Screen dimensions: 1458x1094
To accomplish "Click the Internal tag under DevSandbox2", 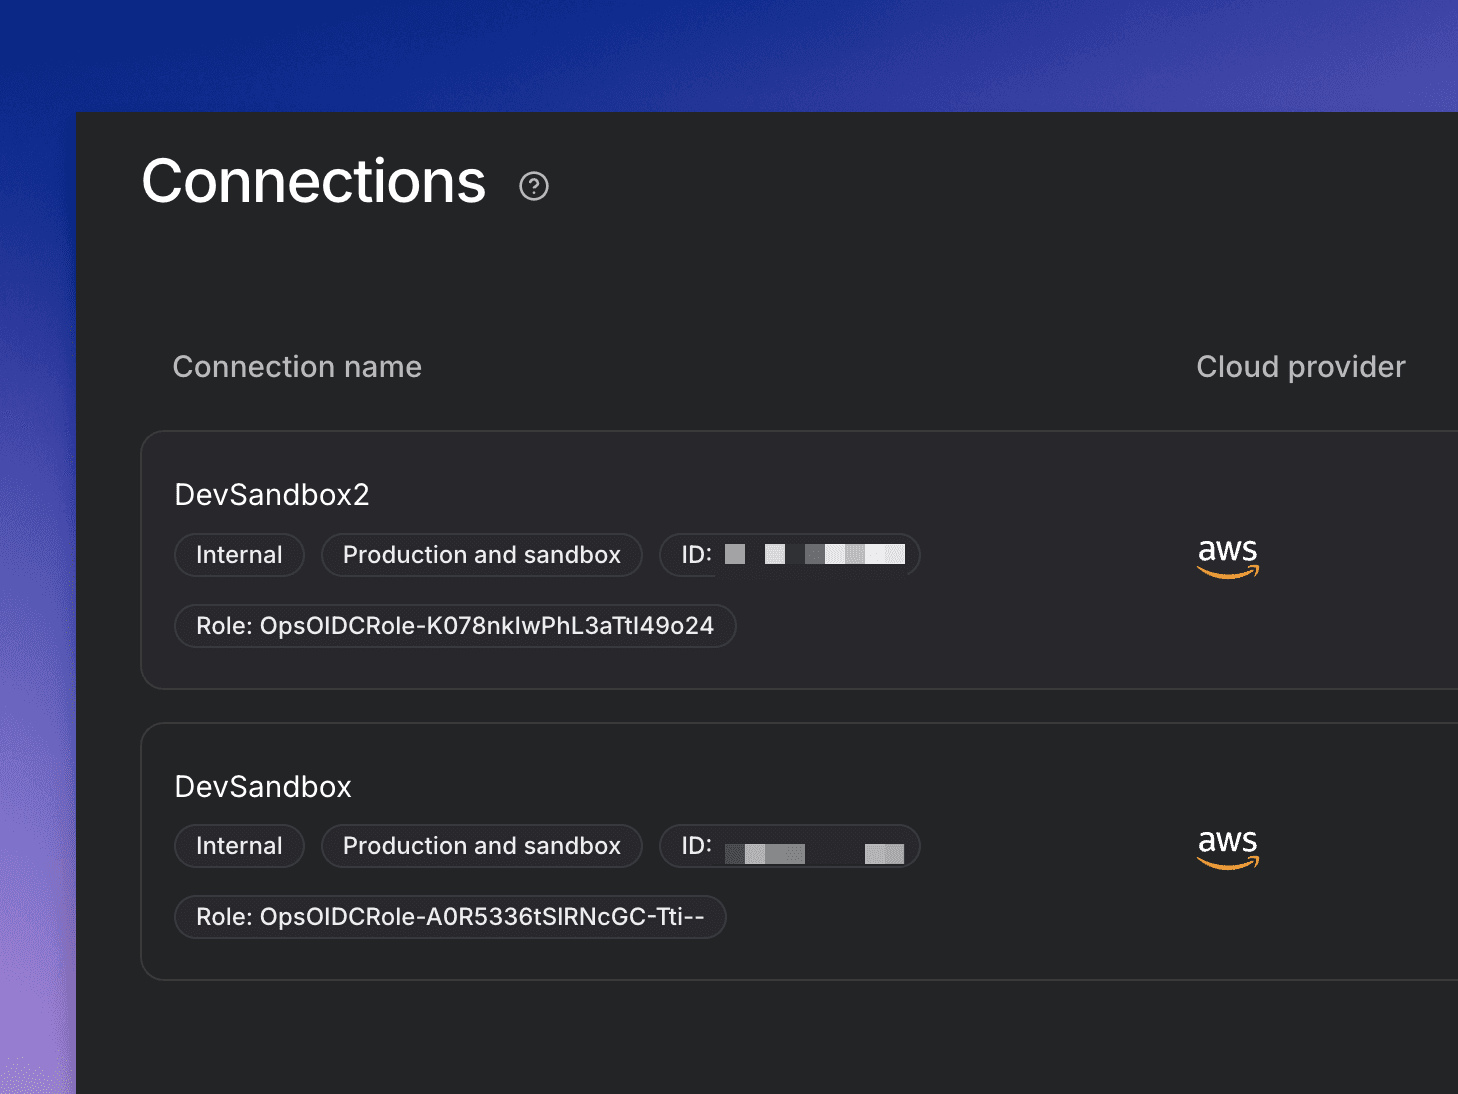I will click(239, 555).
